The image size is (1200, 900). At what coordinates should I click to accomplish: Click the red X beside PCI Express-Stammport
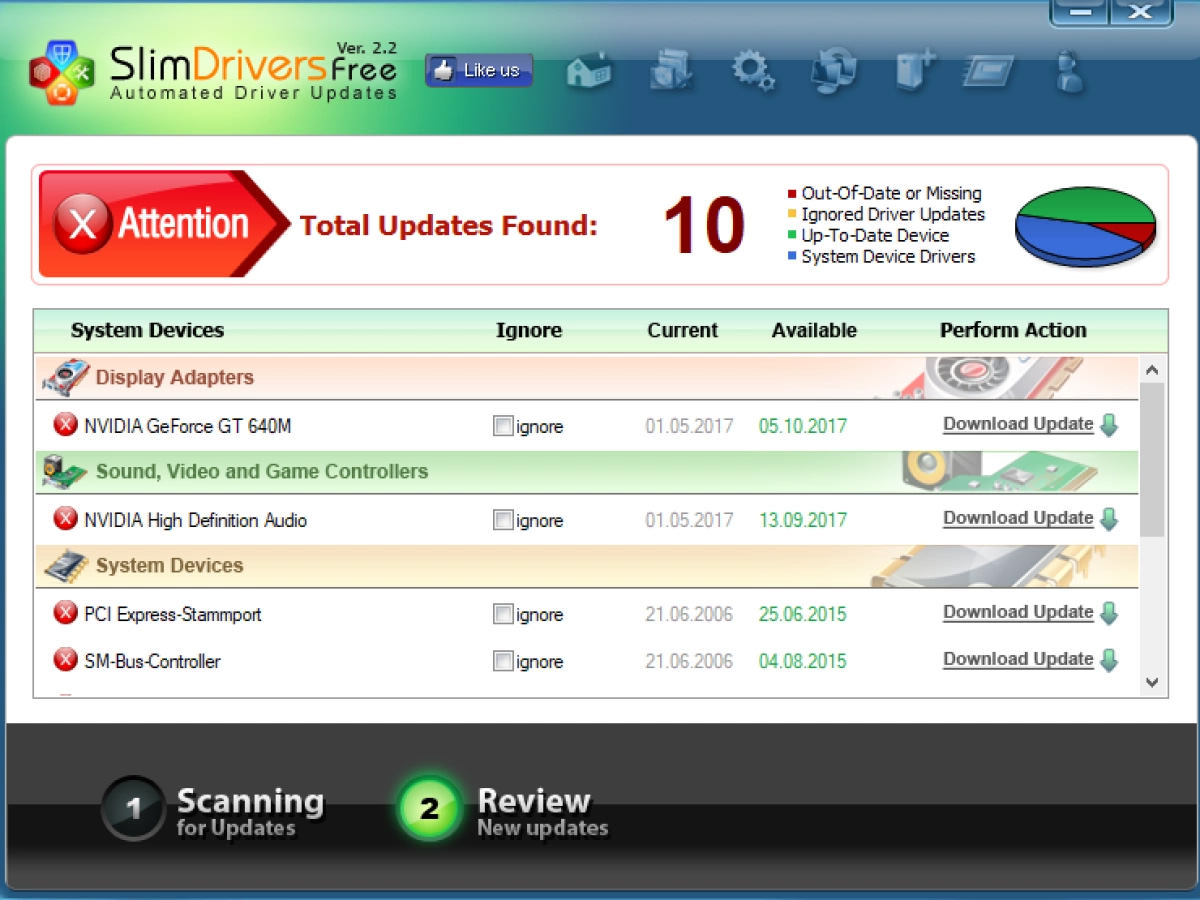click(x=65, y=613)
